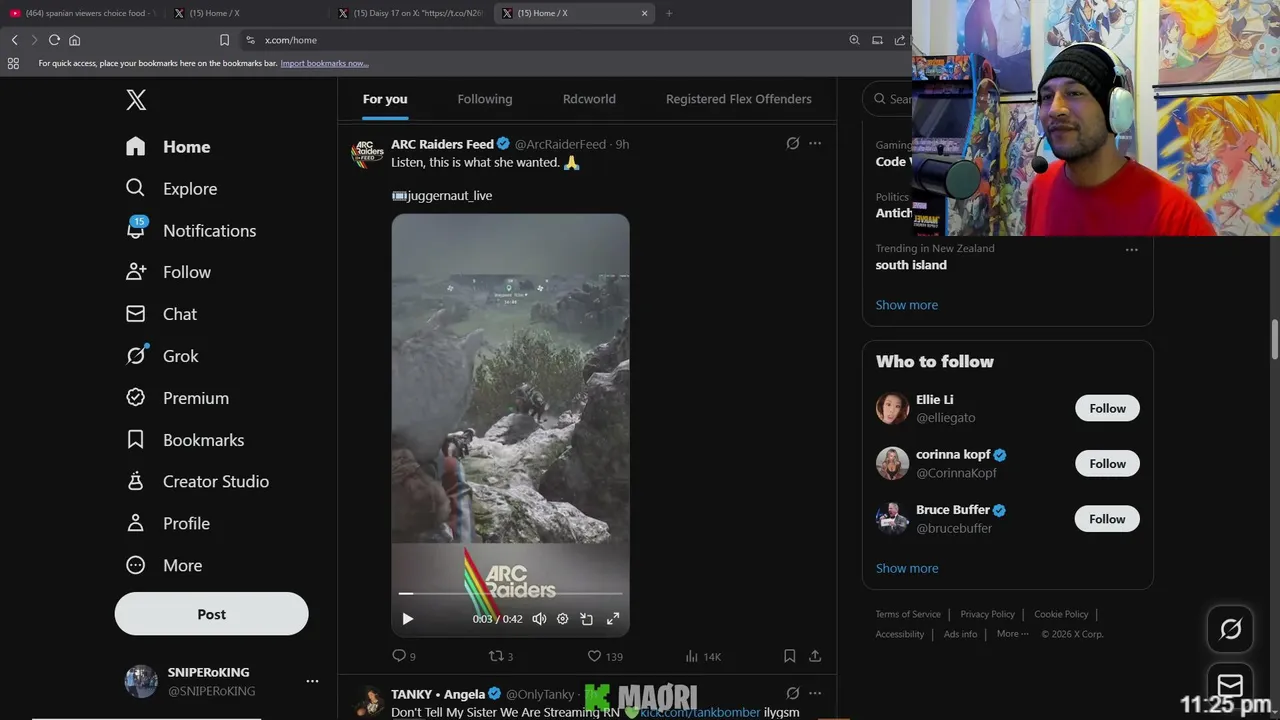Screen dimensions: 1280x720
Task: Expand the video to fullscreen
Action: pos(613,619)
